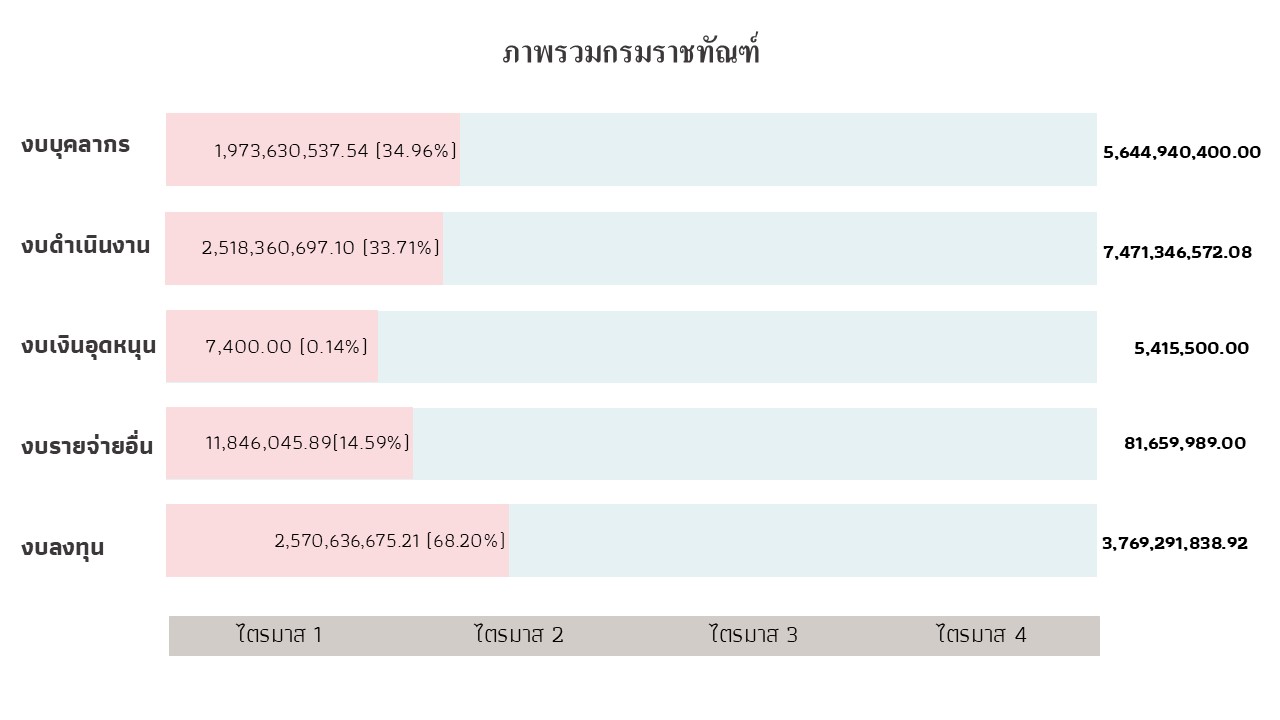The height and width of the screenshot is (720, 1280).
Task: Select the งบดำเนินงาน row label
Action: coord(86,245)
